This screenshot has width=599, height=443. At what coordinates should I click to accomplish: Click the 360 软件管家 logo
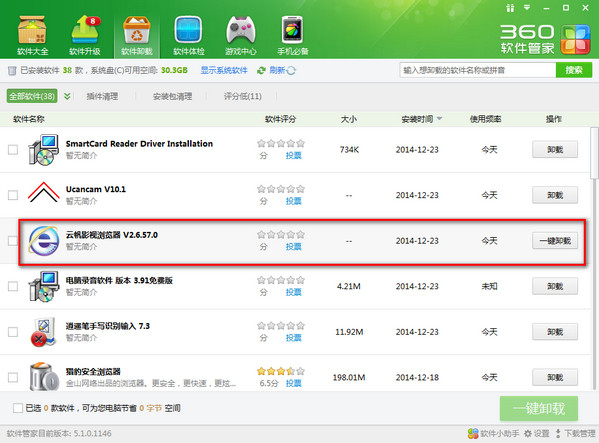pos(546,39)
